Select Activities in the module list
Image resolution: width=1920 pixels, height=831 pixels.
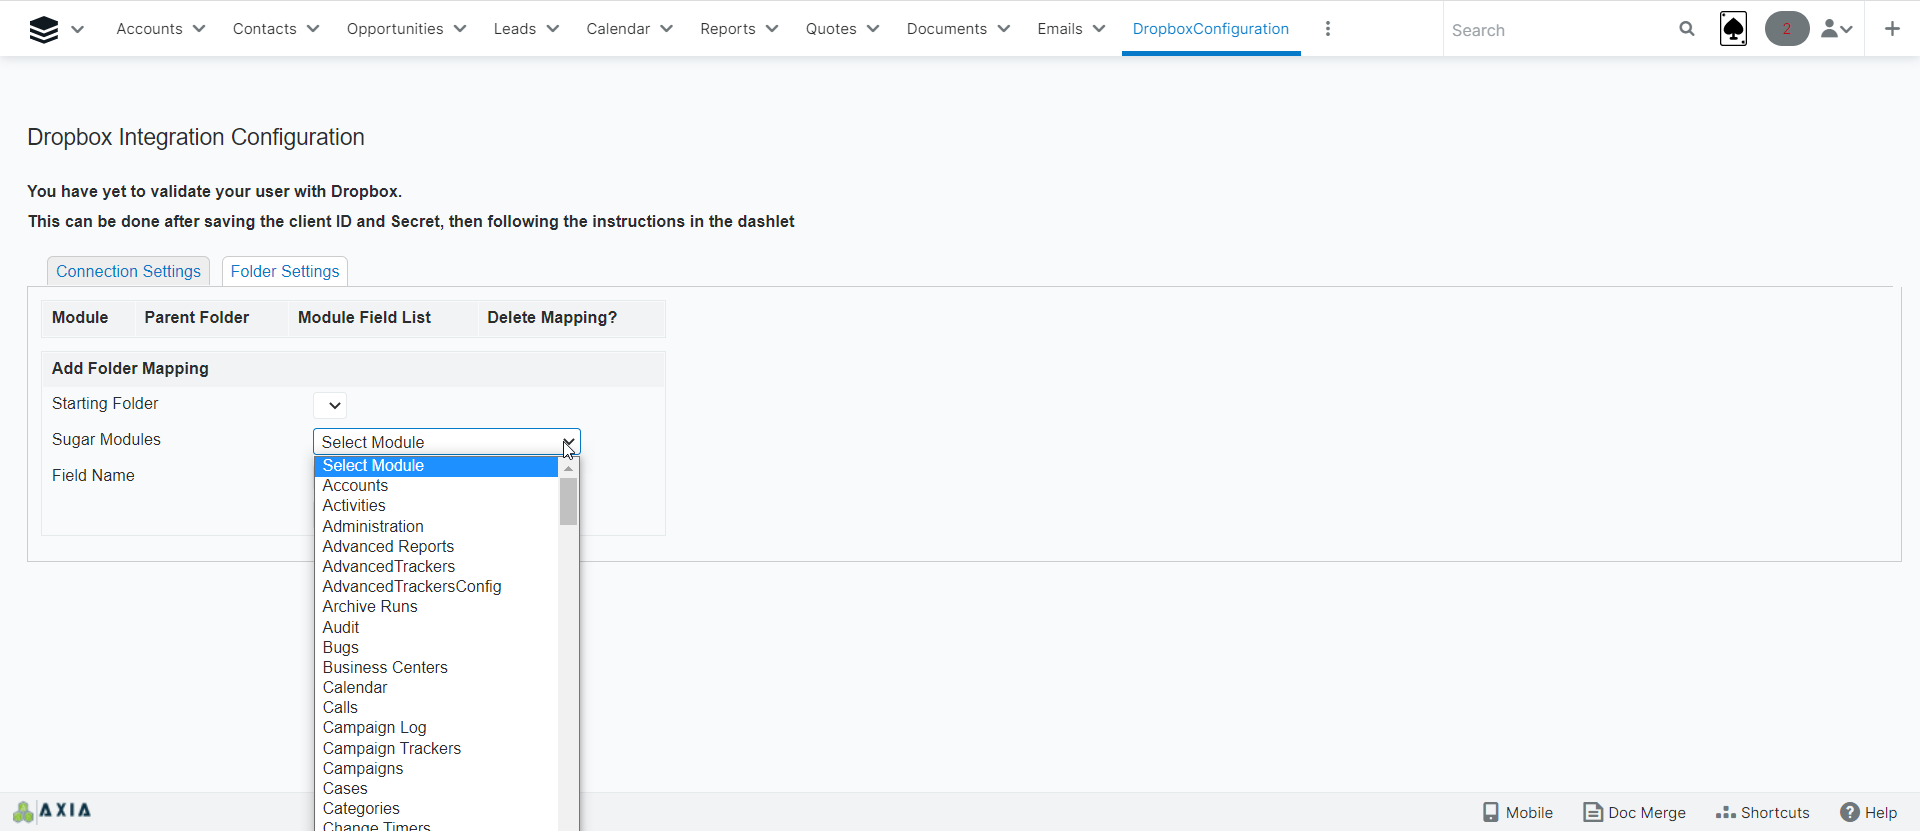click(x=436, y=506)
